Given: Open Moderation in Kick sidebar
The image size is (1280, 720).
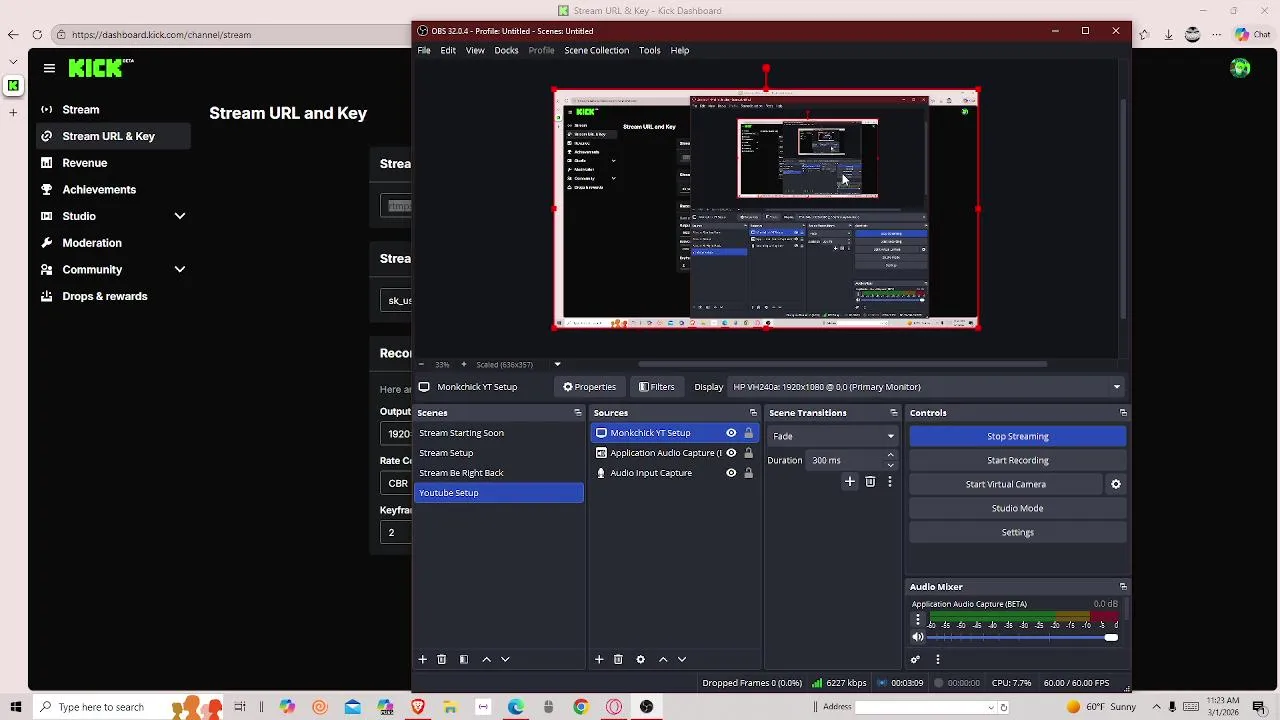Looking at the screenshot, I should coord(92,243).
